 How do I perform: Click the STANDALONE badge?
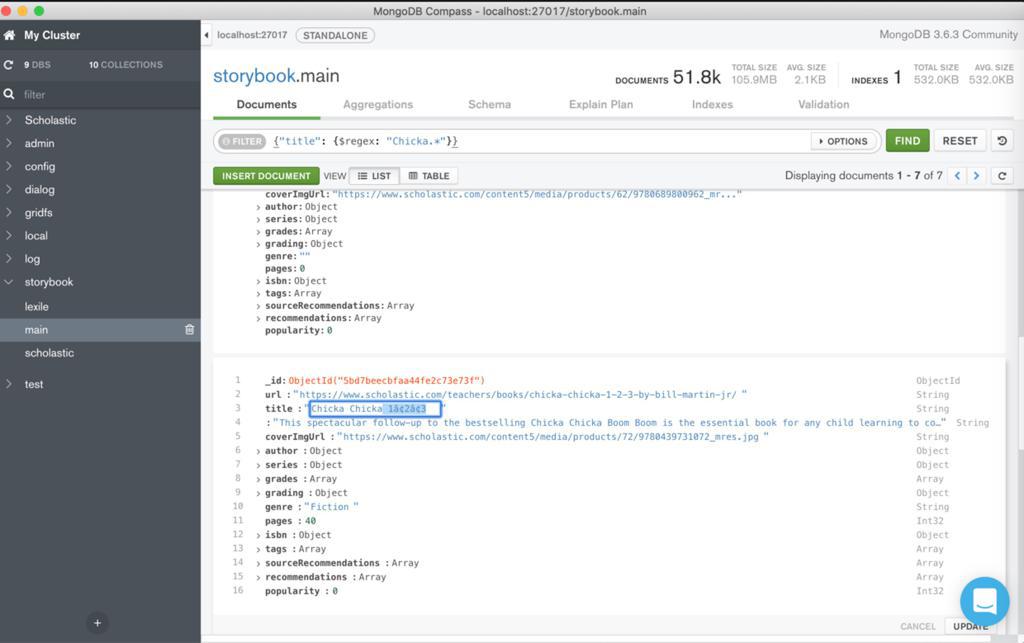pyautogui.click(x=335, y=35)
